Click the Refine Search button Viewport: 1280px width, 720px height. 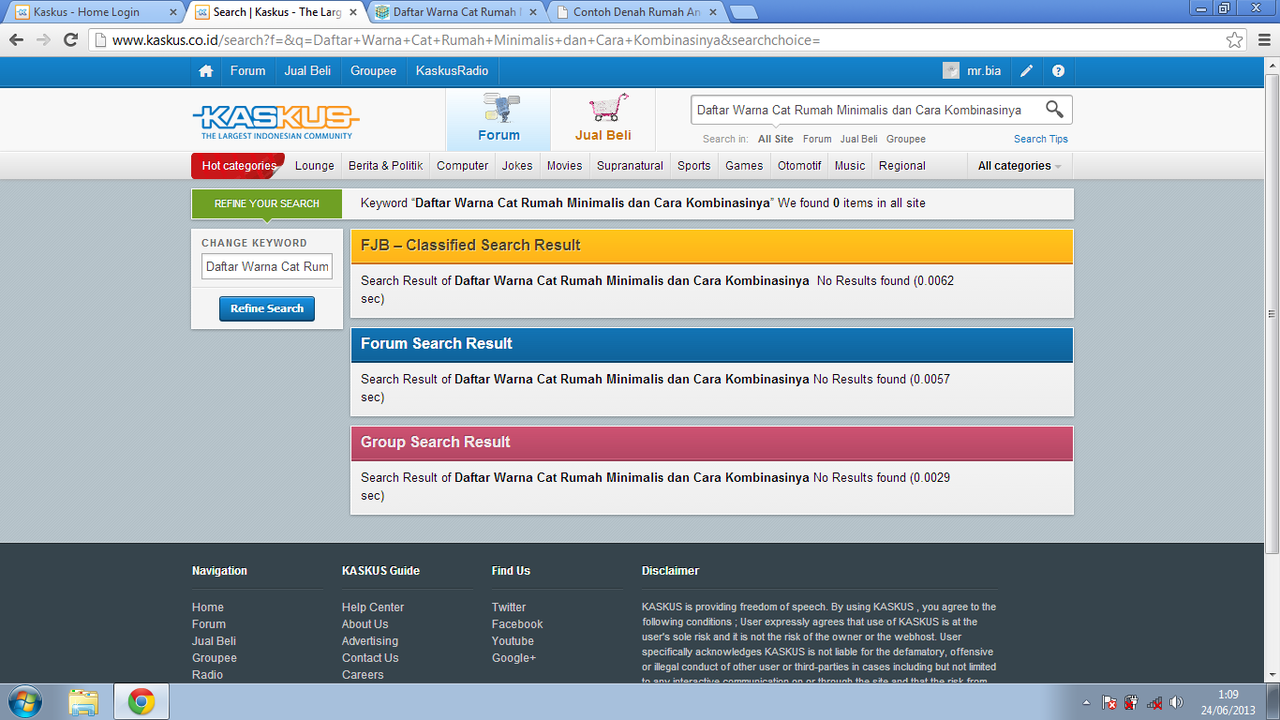pos(267,309)
